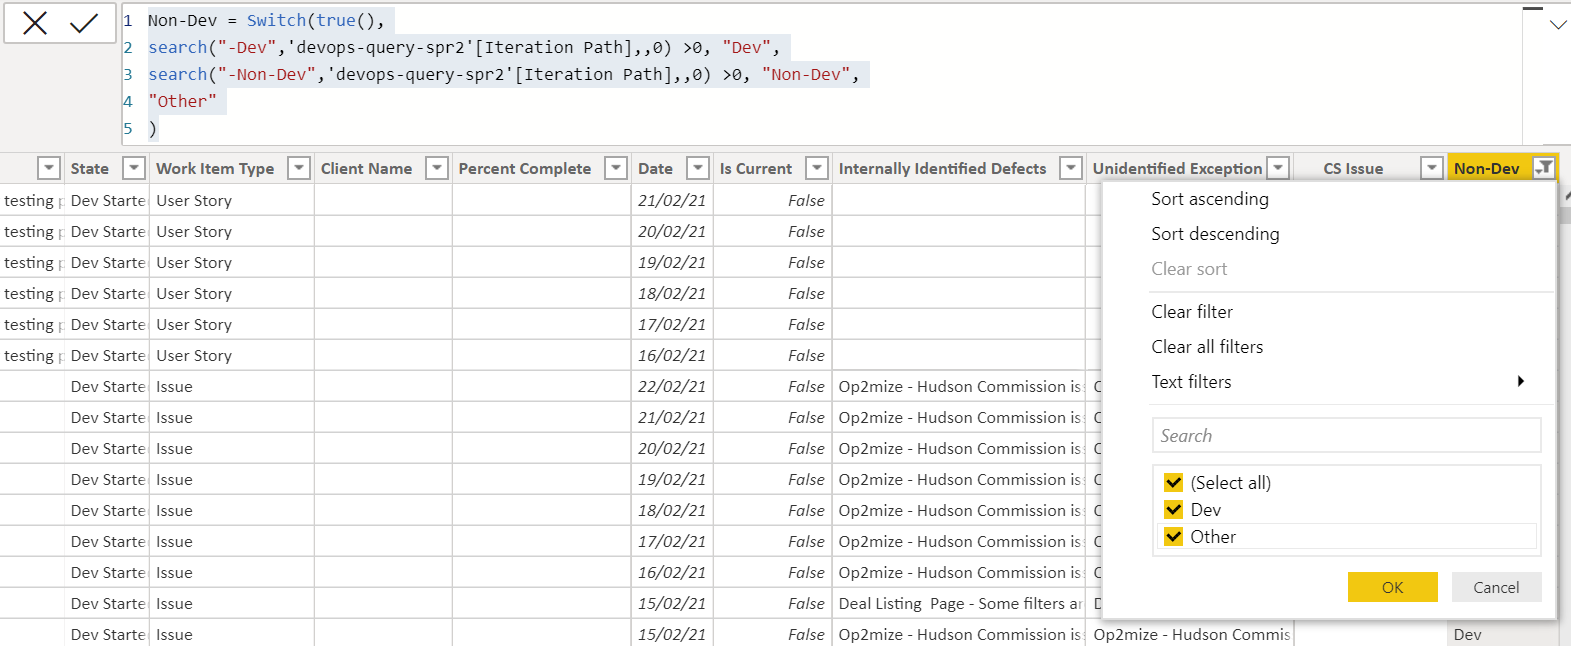
Task: Click the "Non-Dev" string in formula line 3
Action: tap(806, 74)
